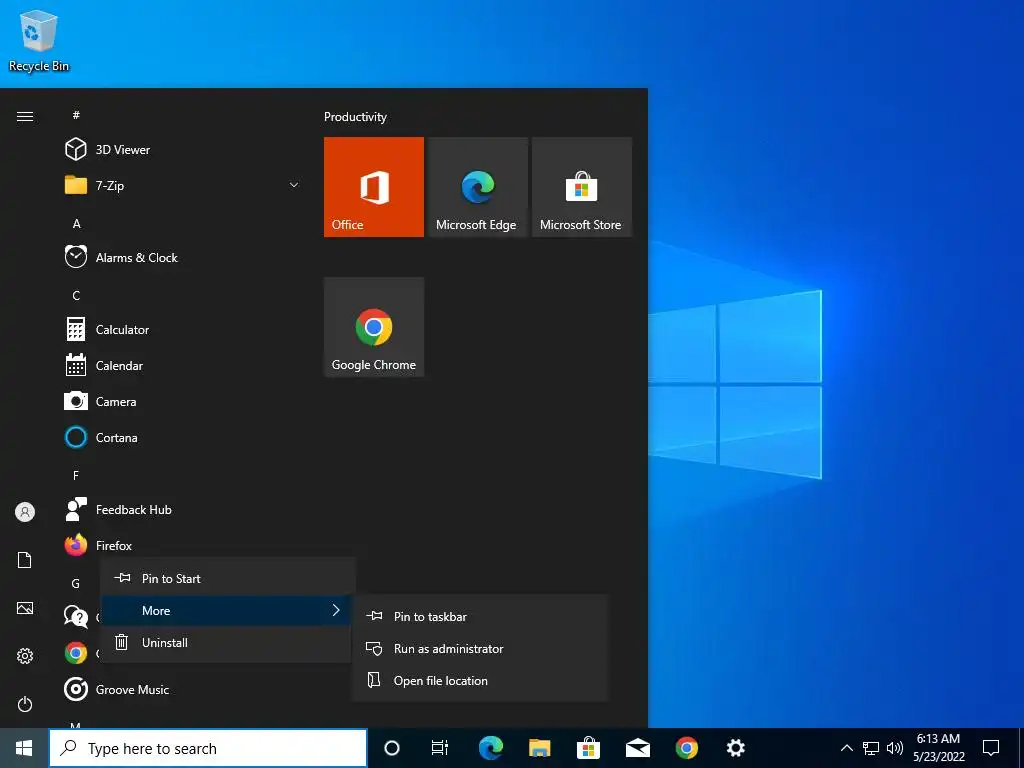Click the Windows Start button
The width and height of the screenshot is (1024, 768).
click(x=24, y=748)
